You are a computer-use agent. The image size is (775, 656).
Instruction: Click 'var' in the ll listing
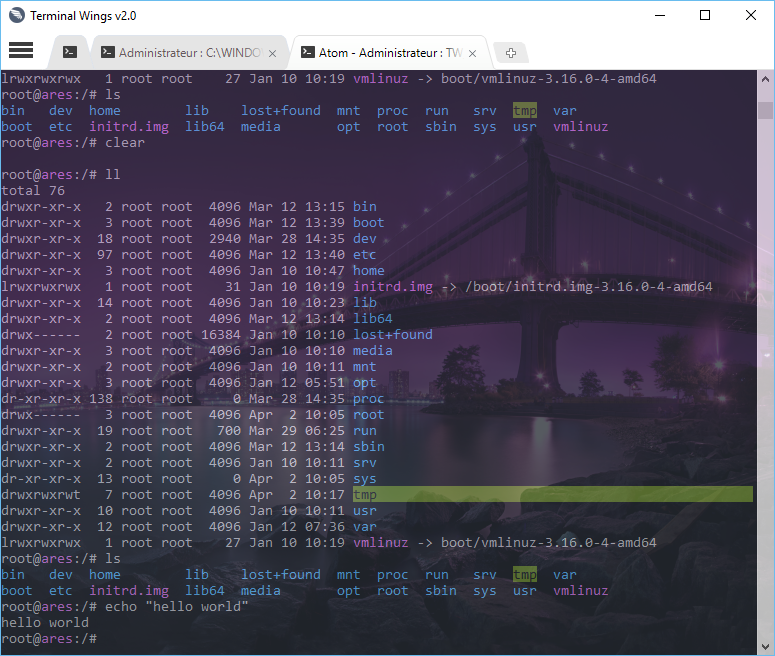365,527
